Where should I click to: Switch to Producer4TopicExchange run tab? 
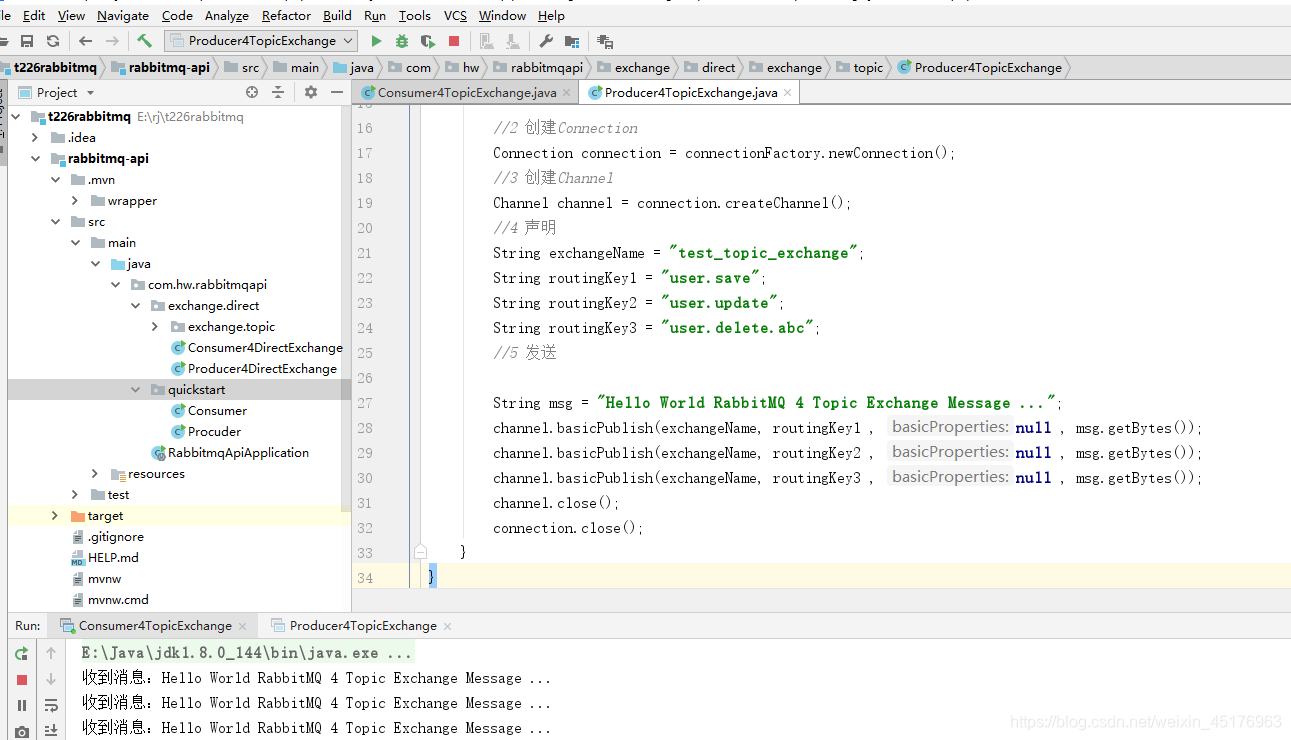363,625
